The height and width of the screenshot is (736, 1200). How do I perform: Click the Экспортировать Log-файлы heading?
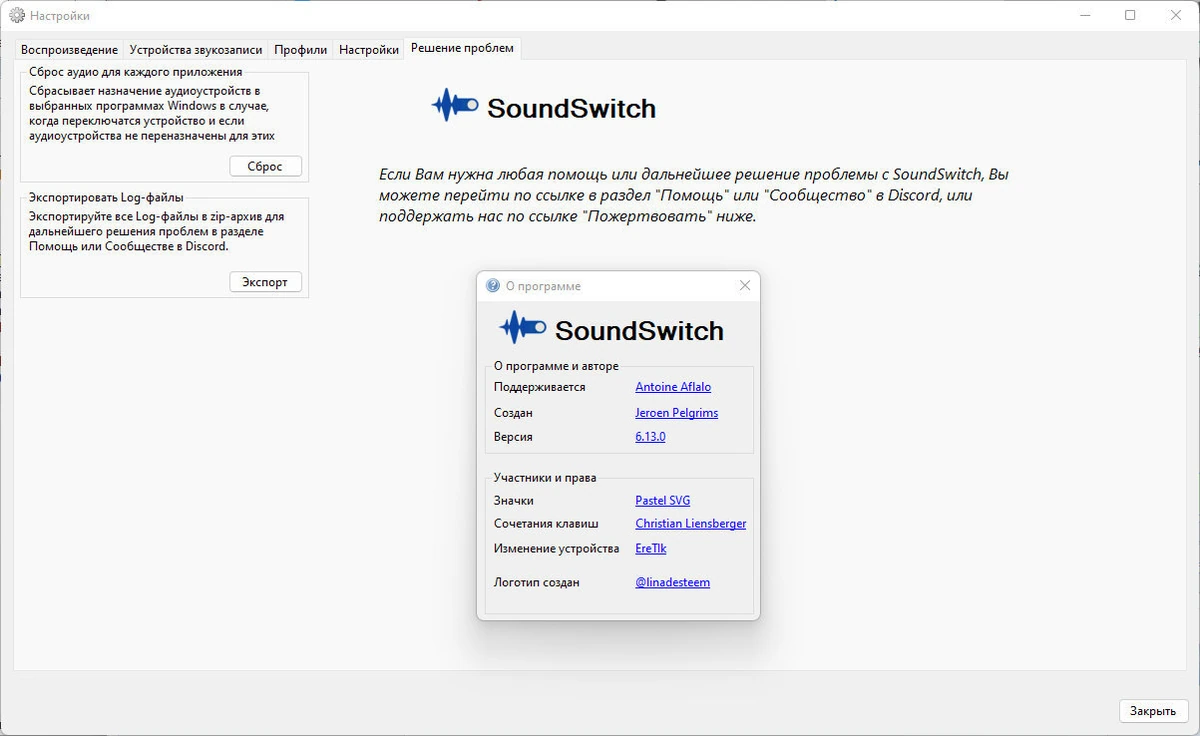point(107,197)
